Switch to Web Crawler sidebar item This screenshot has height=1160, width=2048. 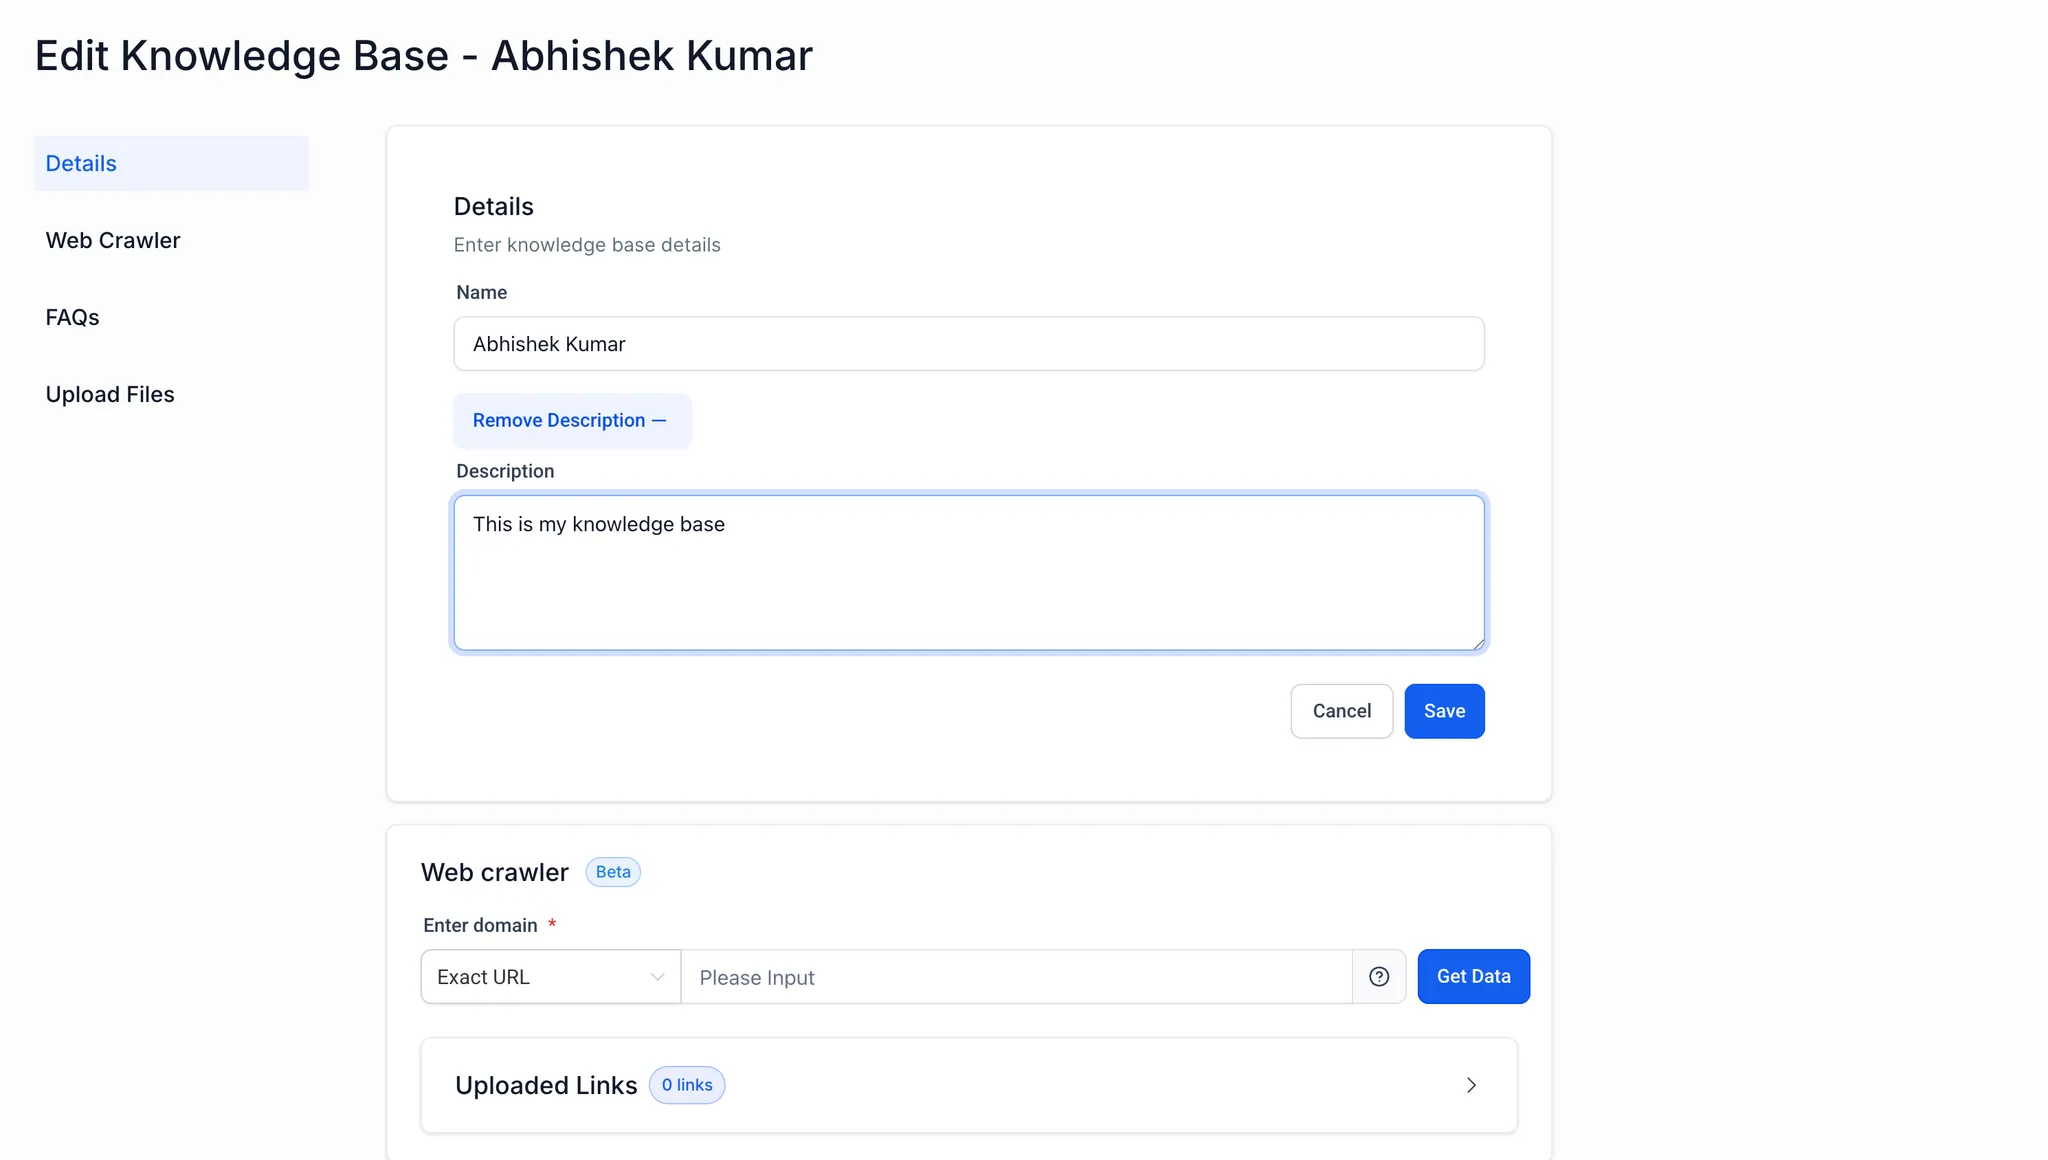pos(113,240)
